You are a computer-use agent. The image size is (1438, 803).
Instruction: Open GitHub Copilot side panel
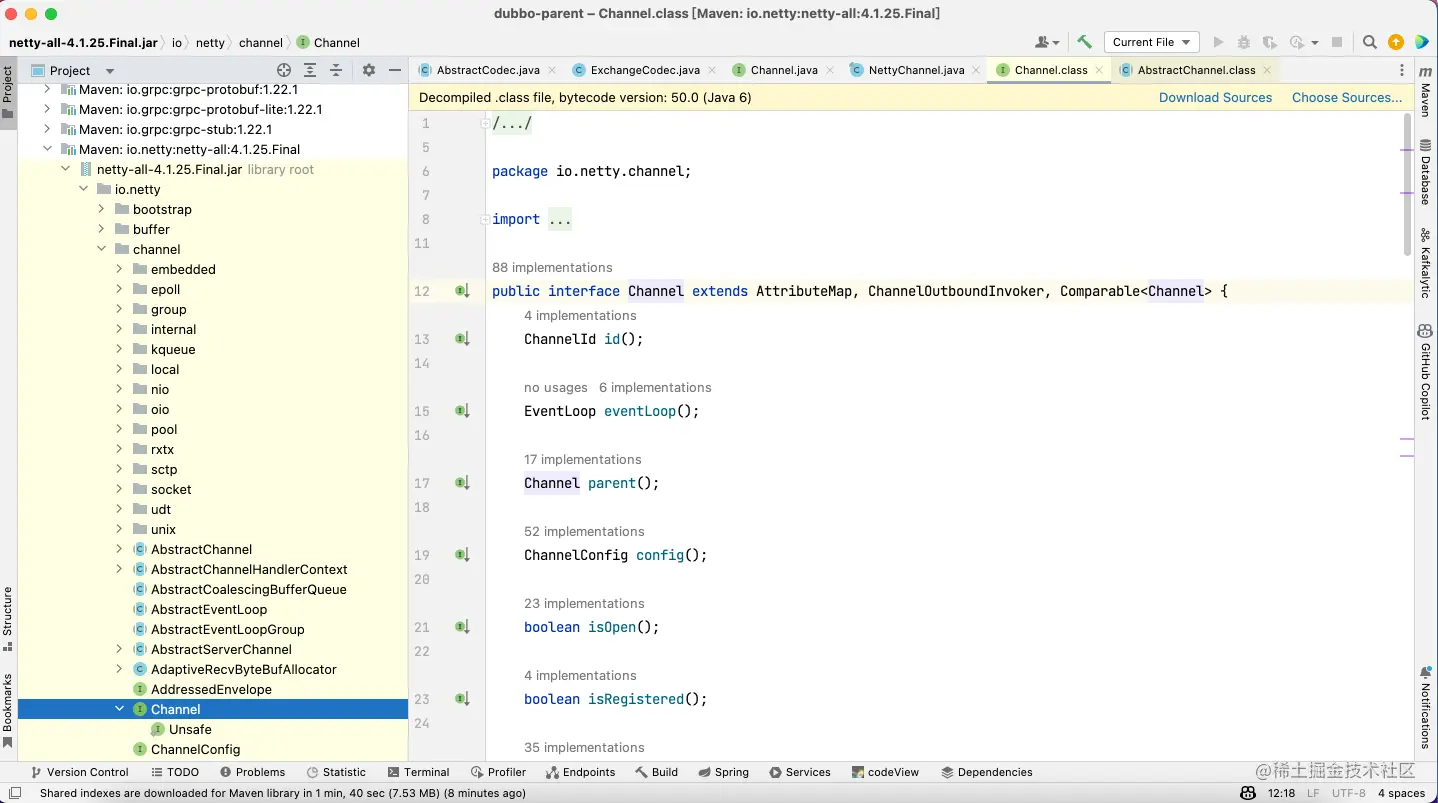coord(1426,371)
